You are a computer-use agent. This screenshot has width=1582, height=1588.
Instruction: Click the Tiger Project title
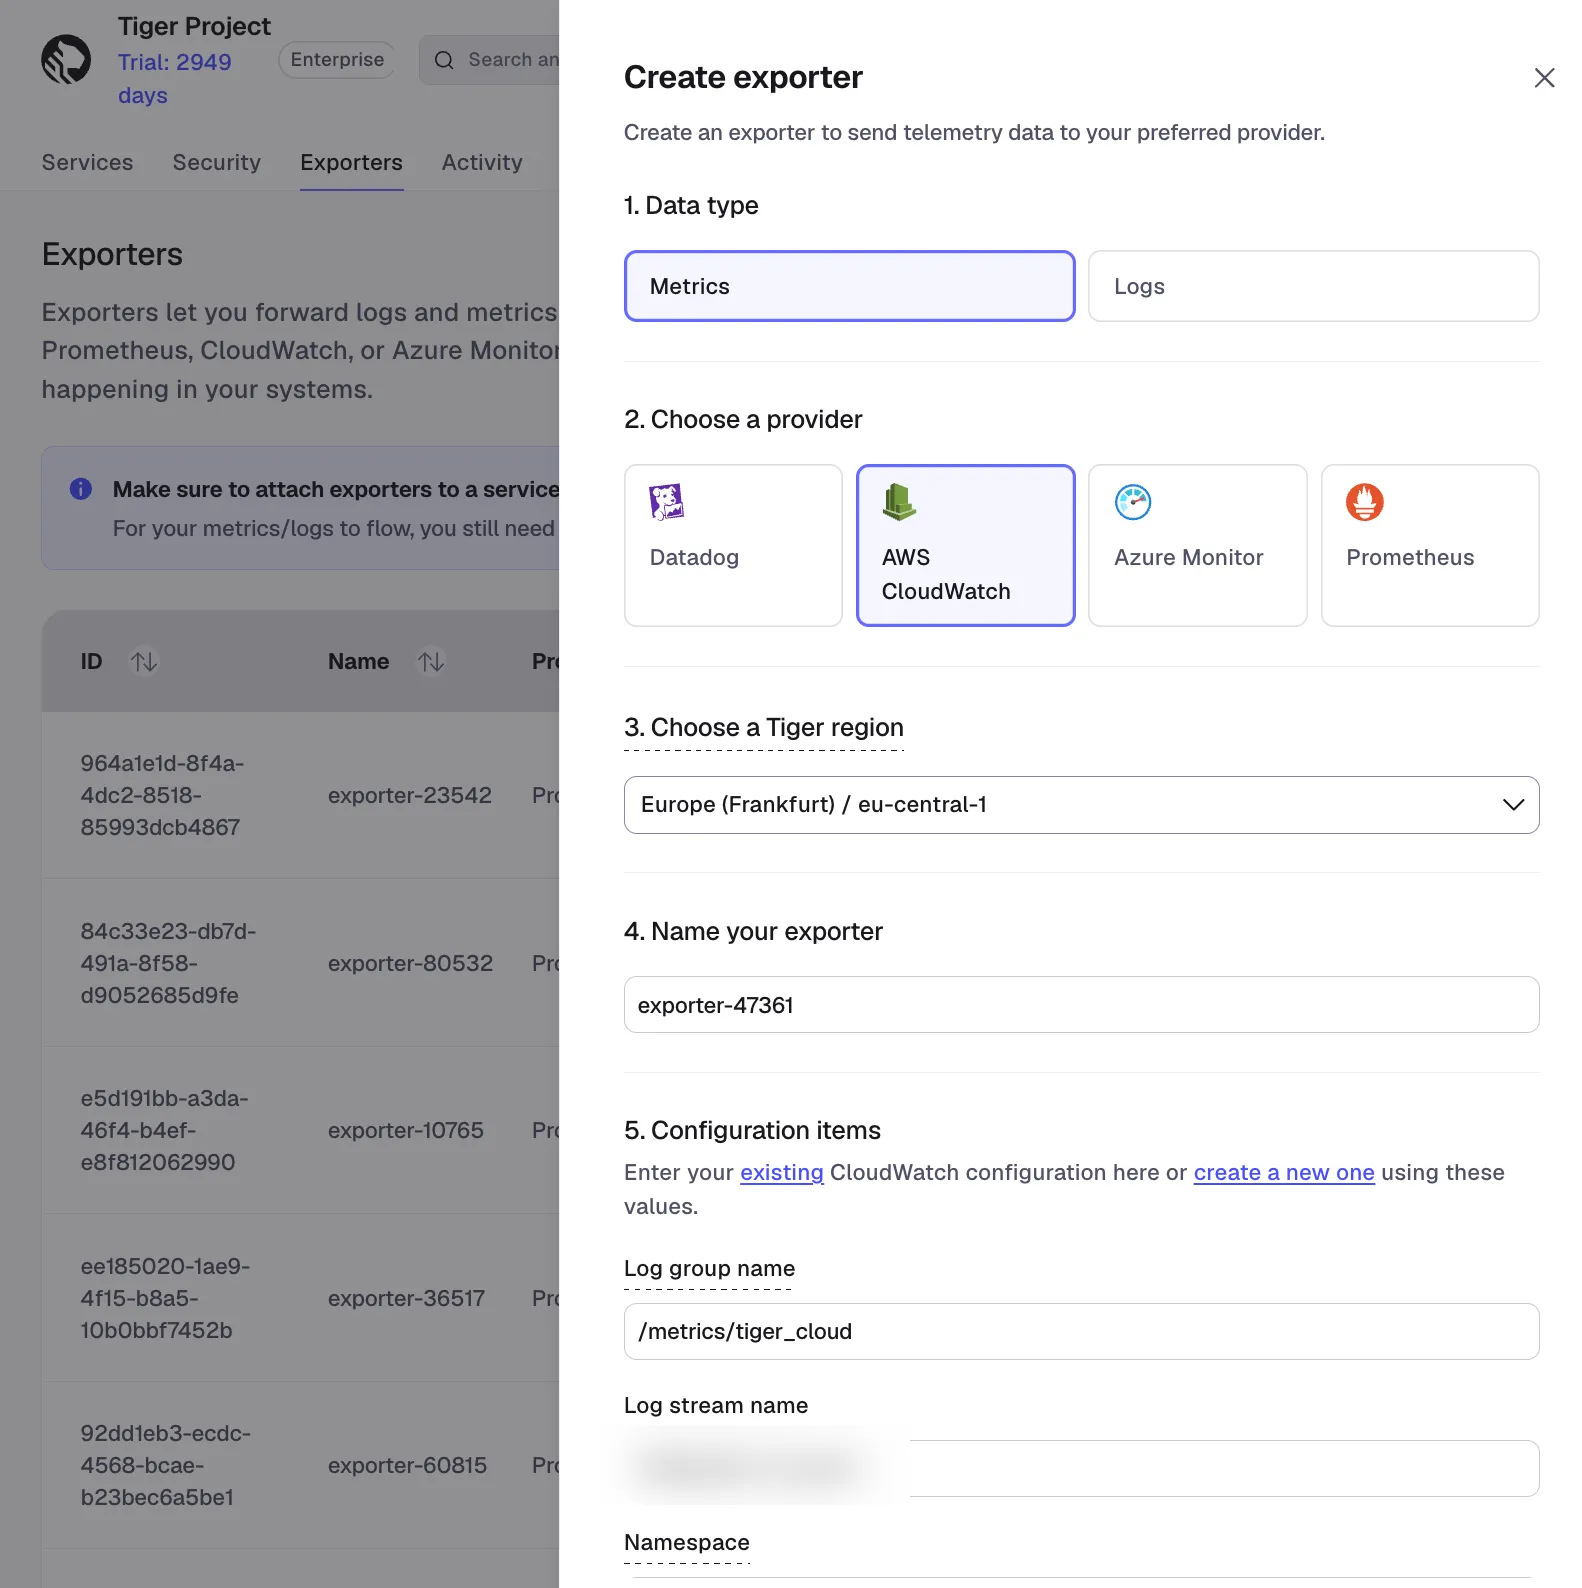[194, 26]
